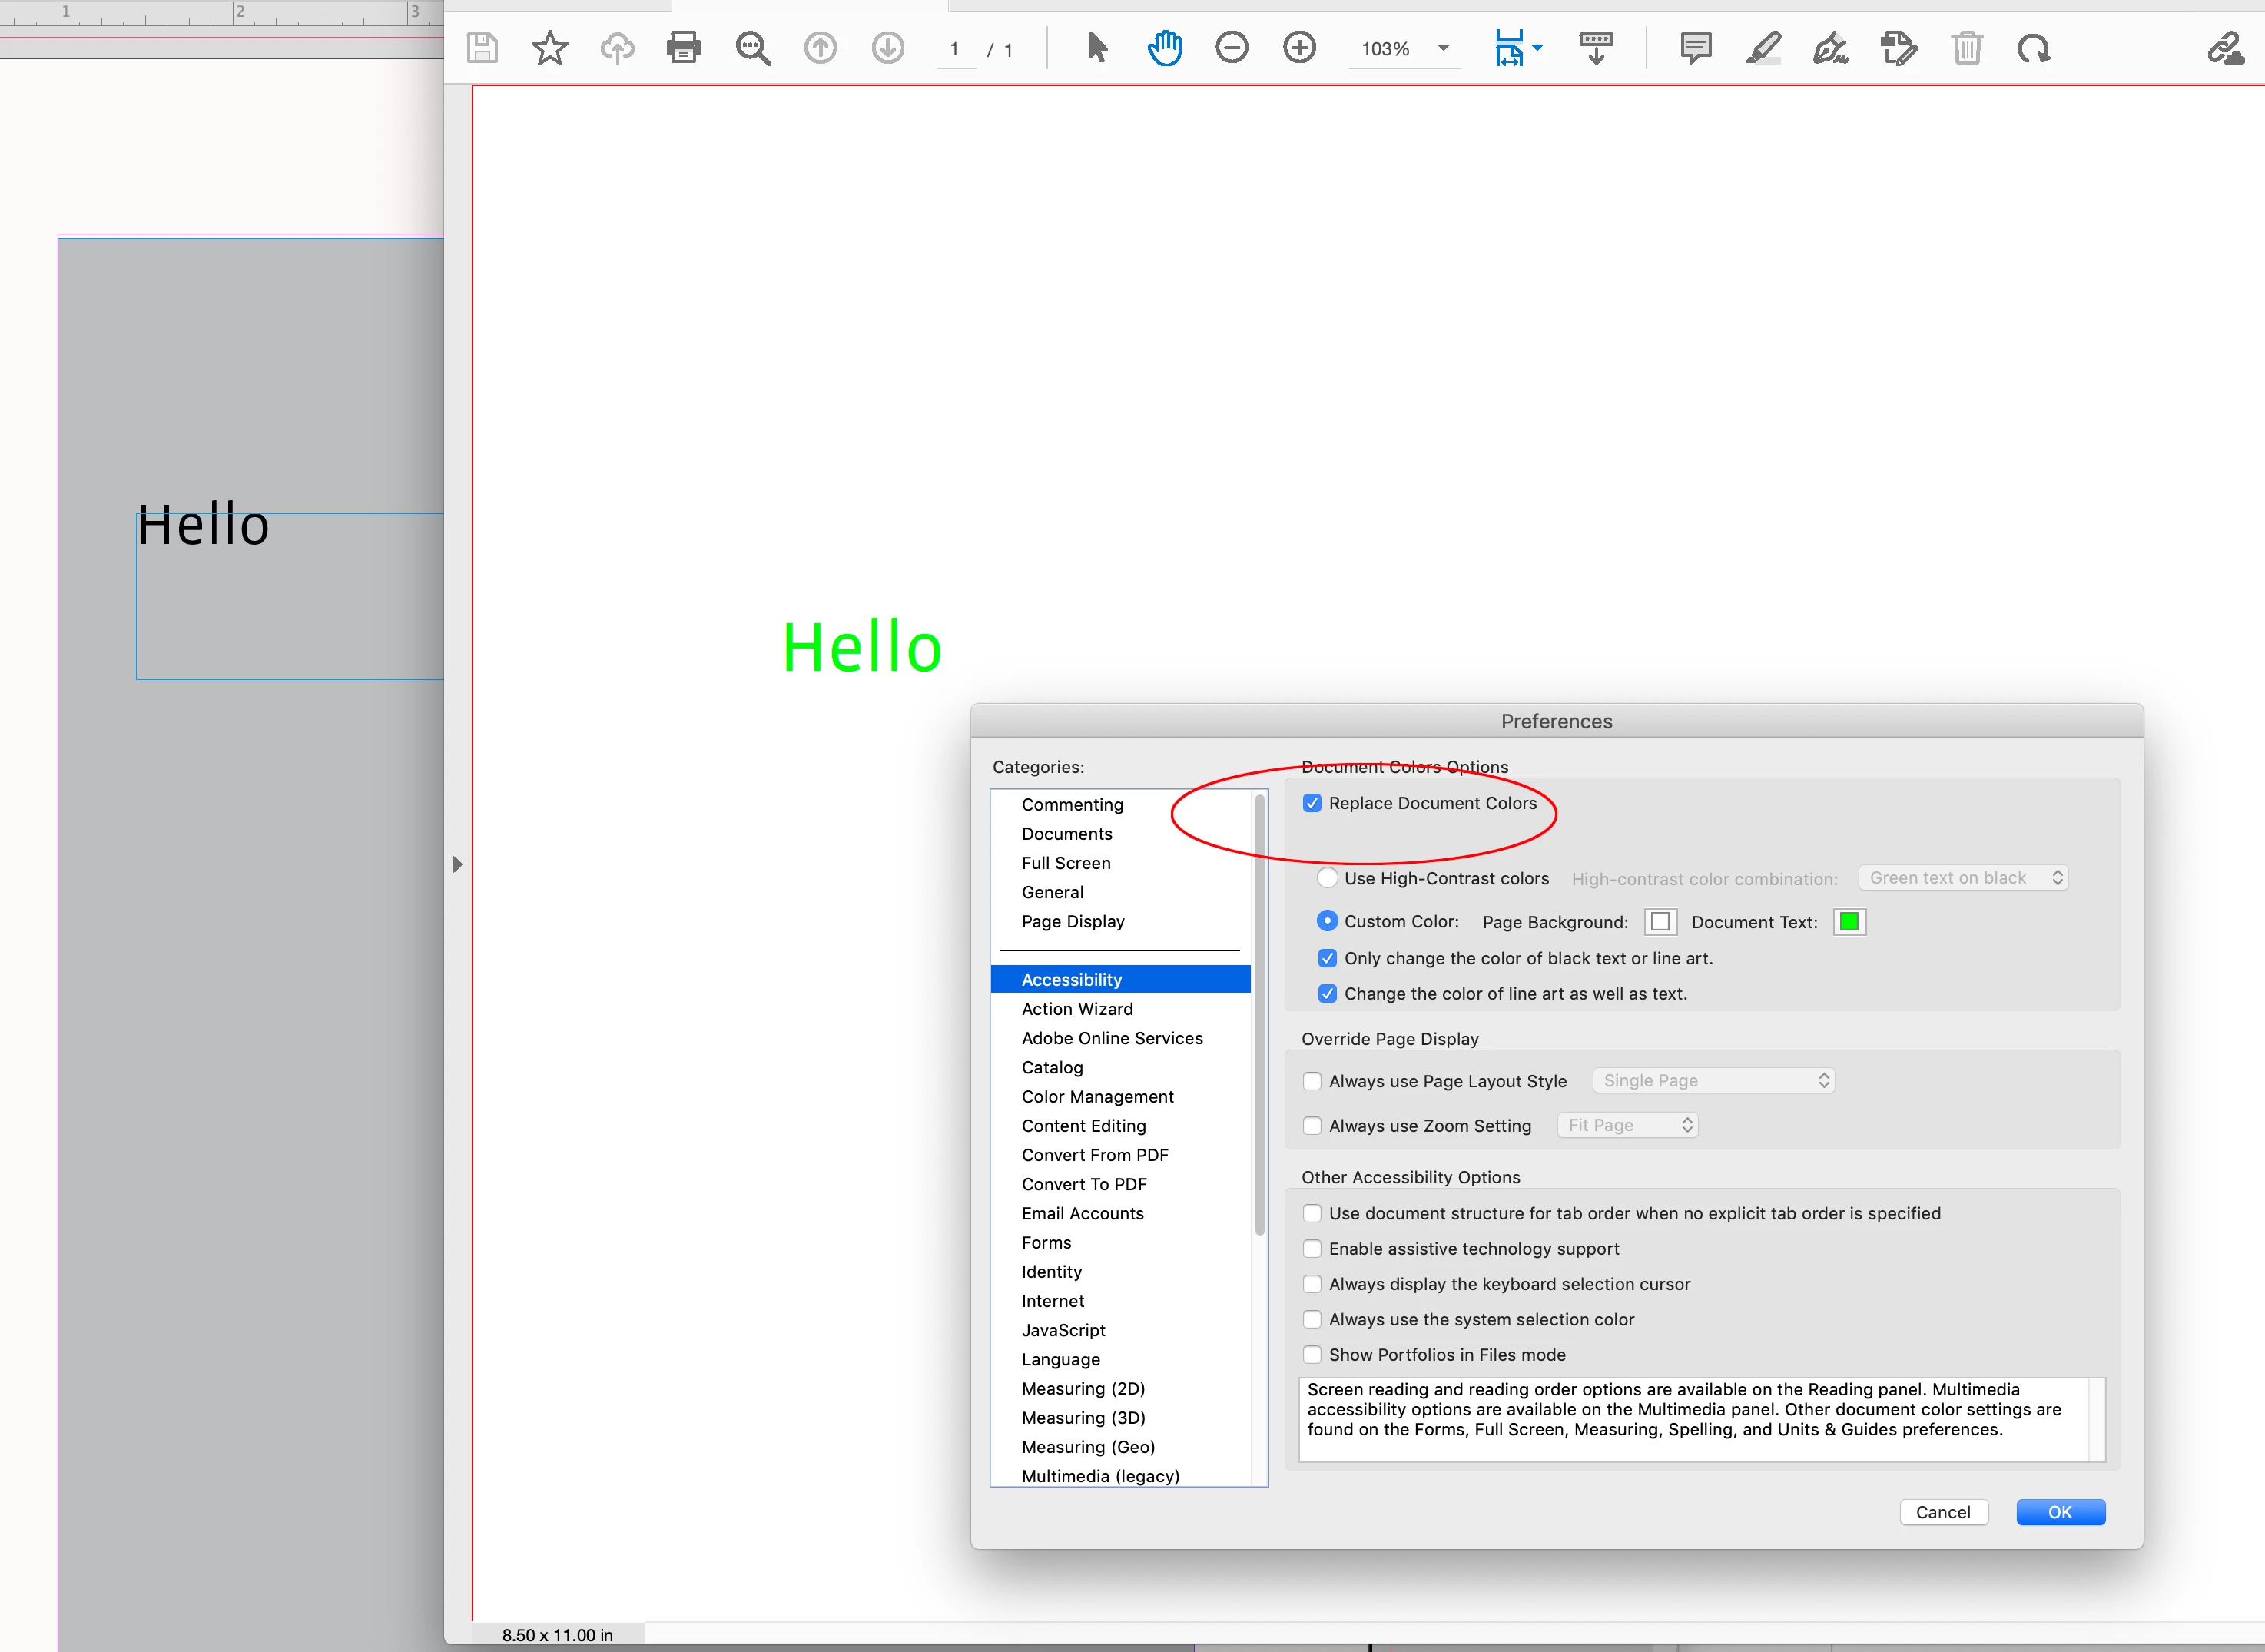
Task: Click the OK button
Action: click(2059, 1512)
